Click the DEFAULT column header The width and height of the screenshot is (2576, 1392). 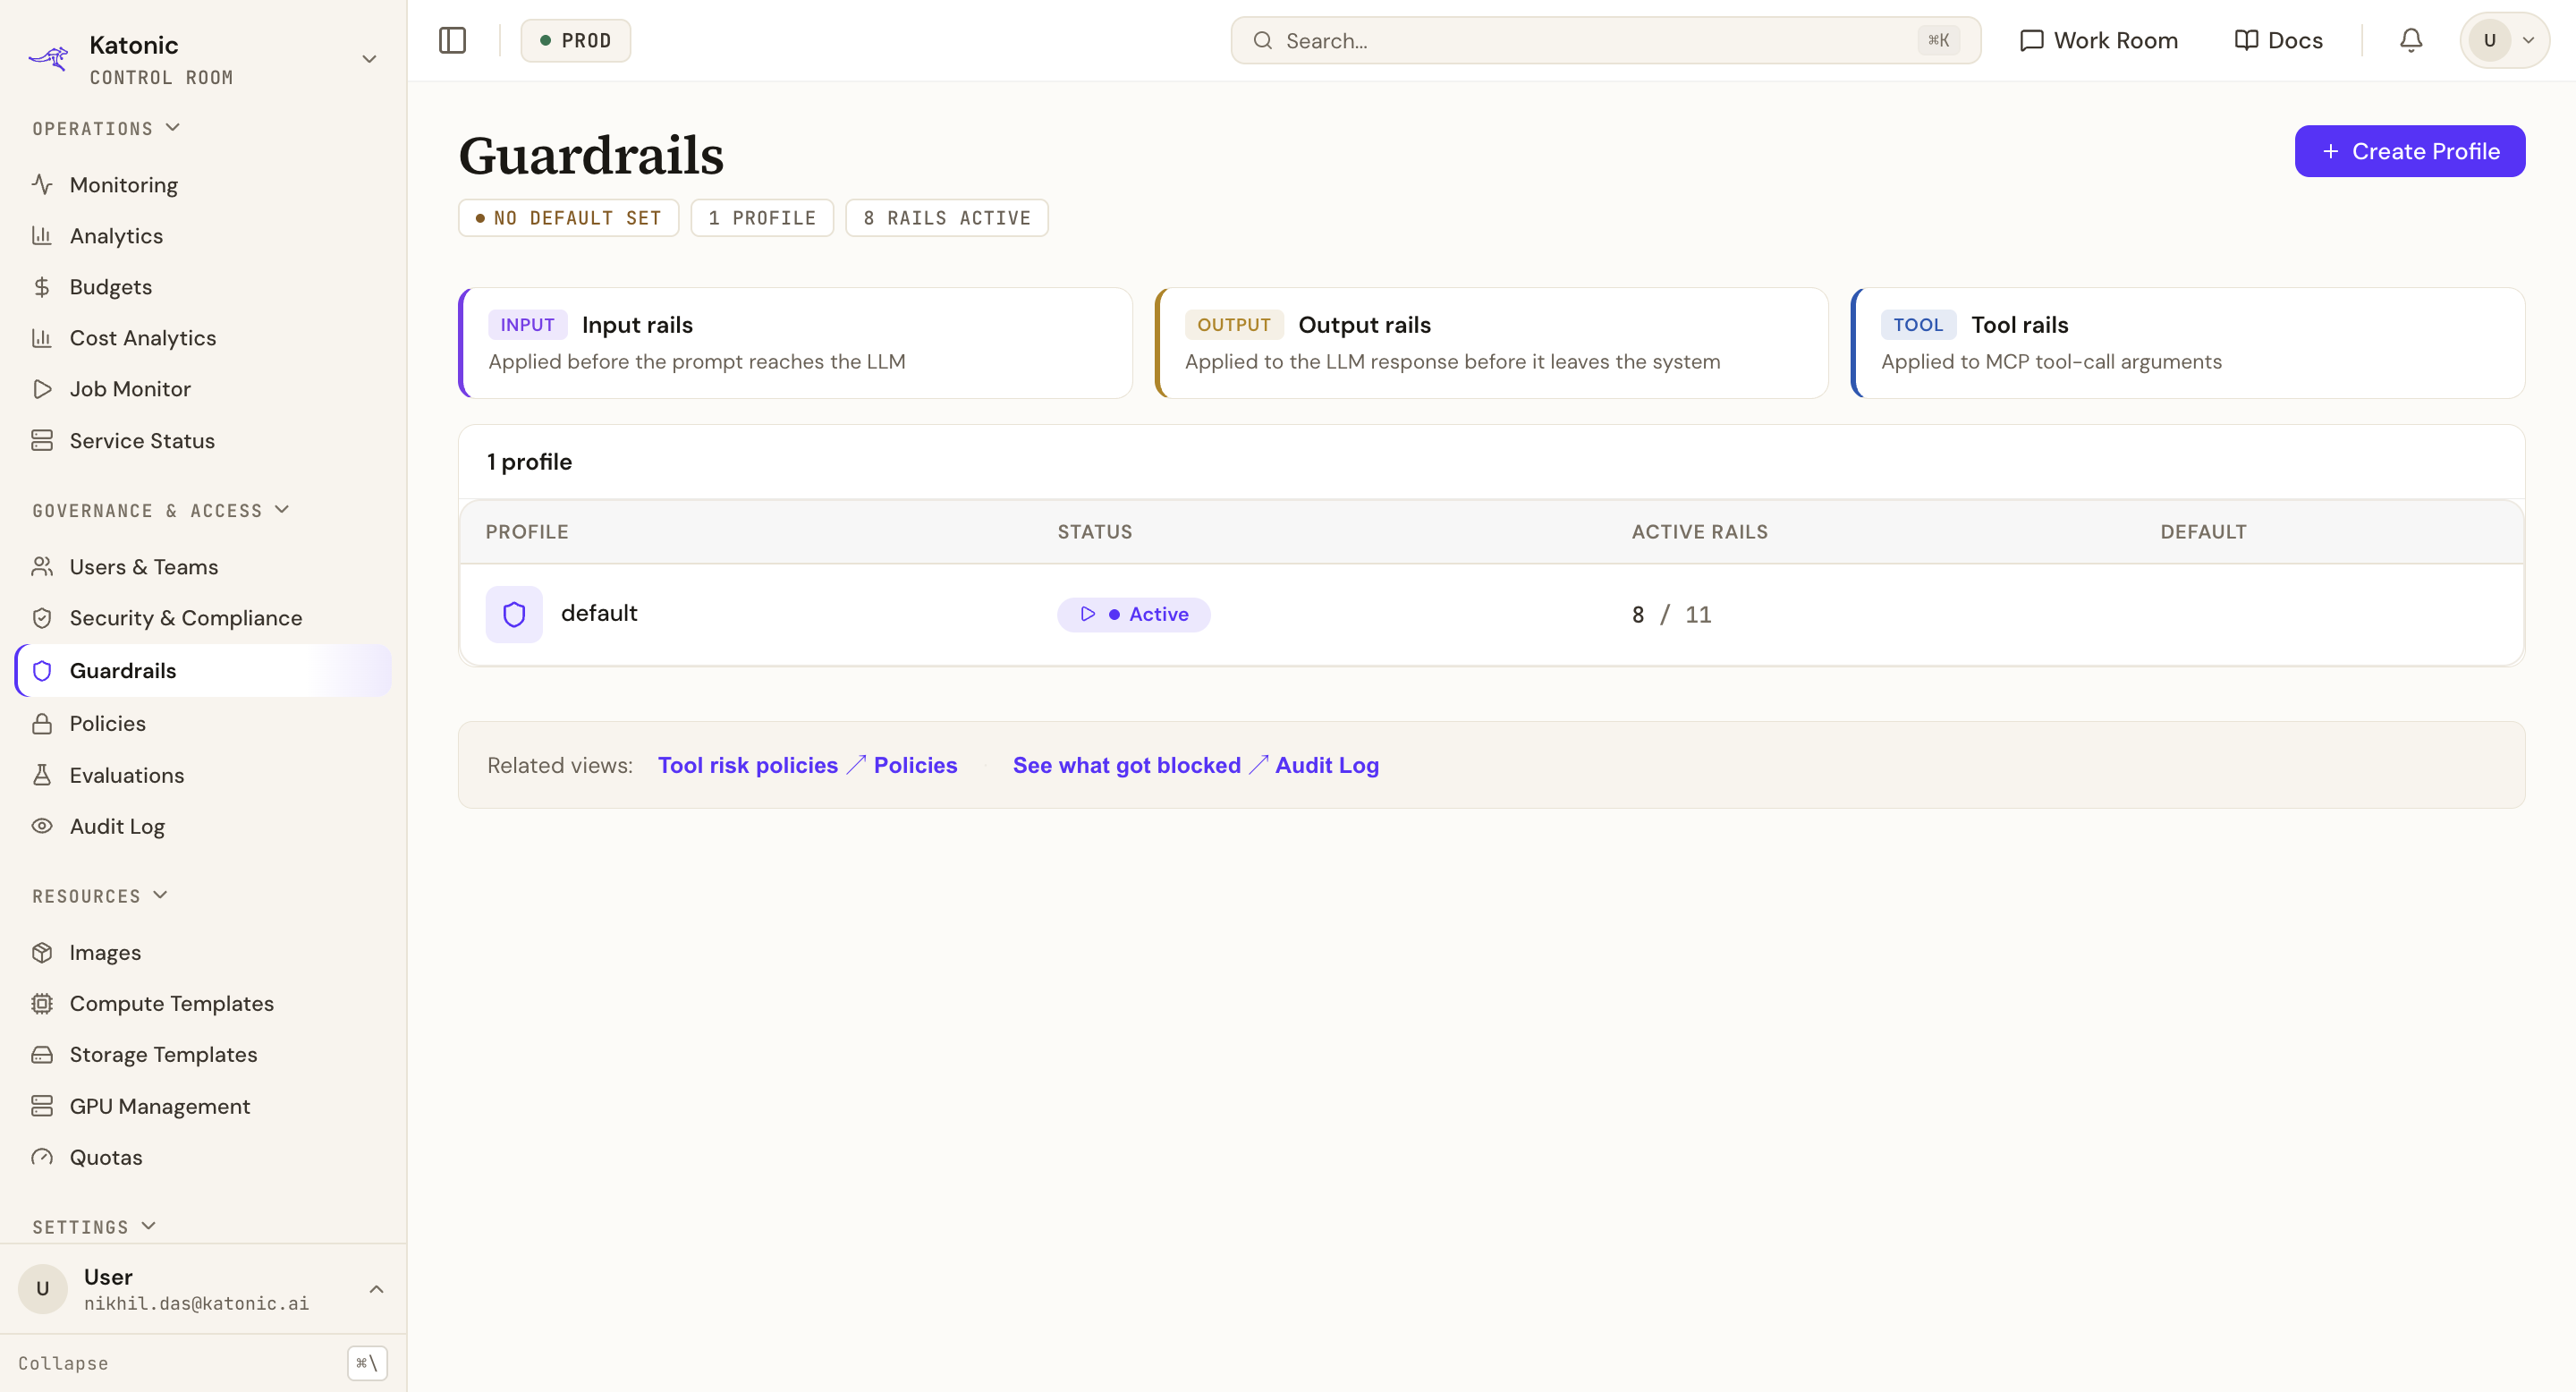coord(2203,532)
